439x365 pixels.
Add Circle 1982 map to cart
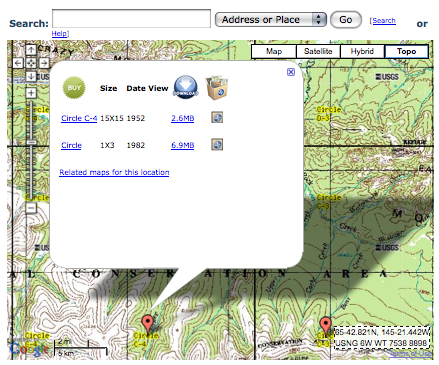(217, 145)
